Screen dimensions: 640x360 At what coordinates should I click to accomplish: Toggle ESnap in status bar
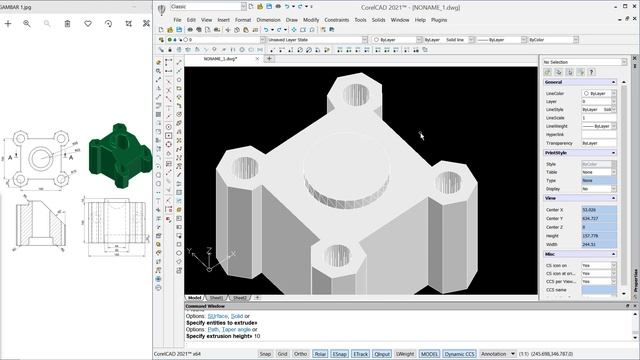click(x=340, y=354)
